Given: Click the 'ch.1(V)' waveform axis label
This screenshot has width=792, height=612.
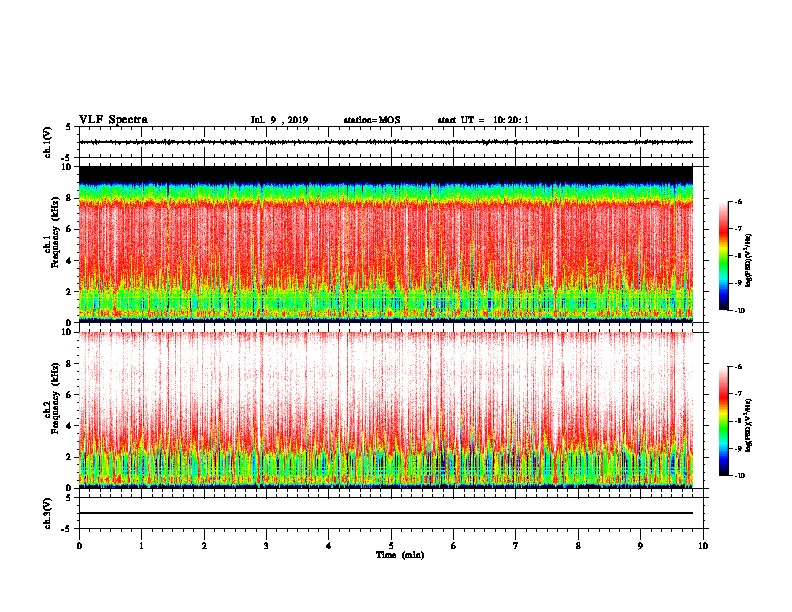Looking at the screenshot, I should tap(48, 142).
